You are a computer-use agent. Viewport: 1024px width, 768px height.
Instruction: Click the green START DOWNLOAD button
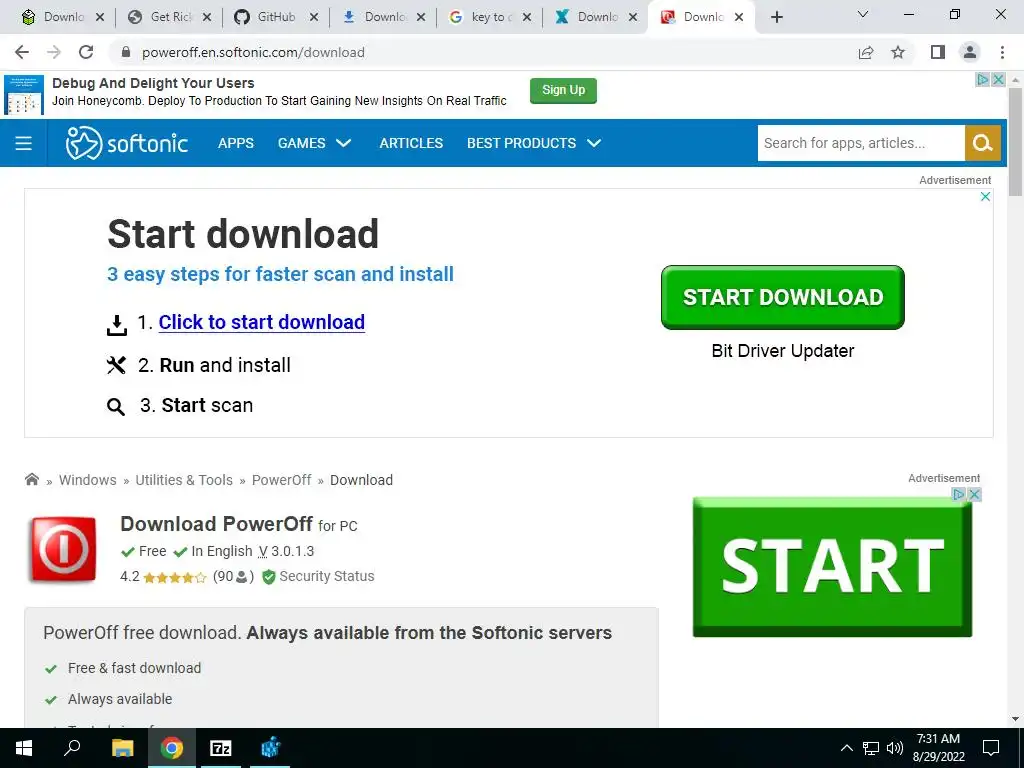(782, 297)
